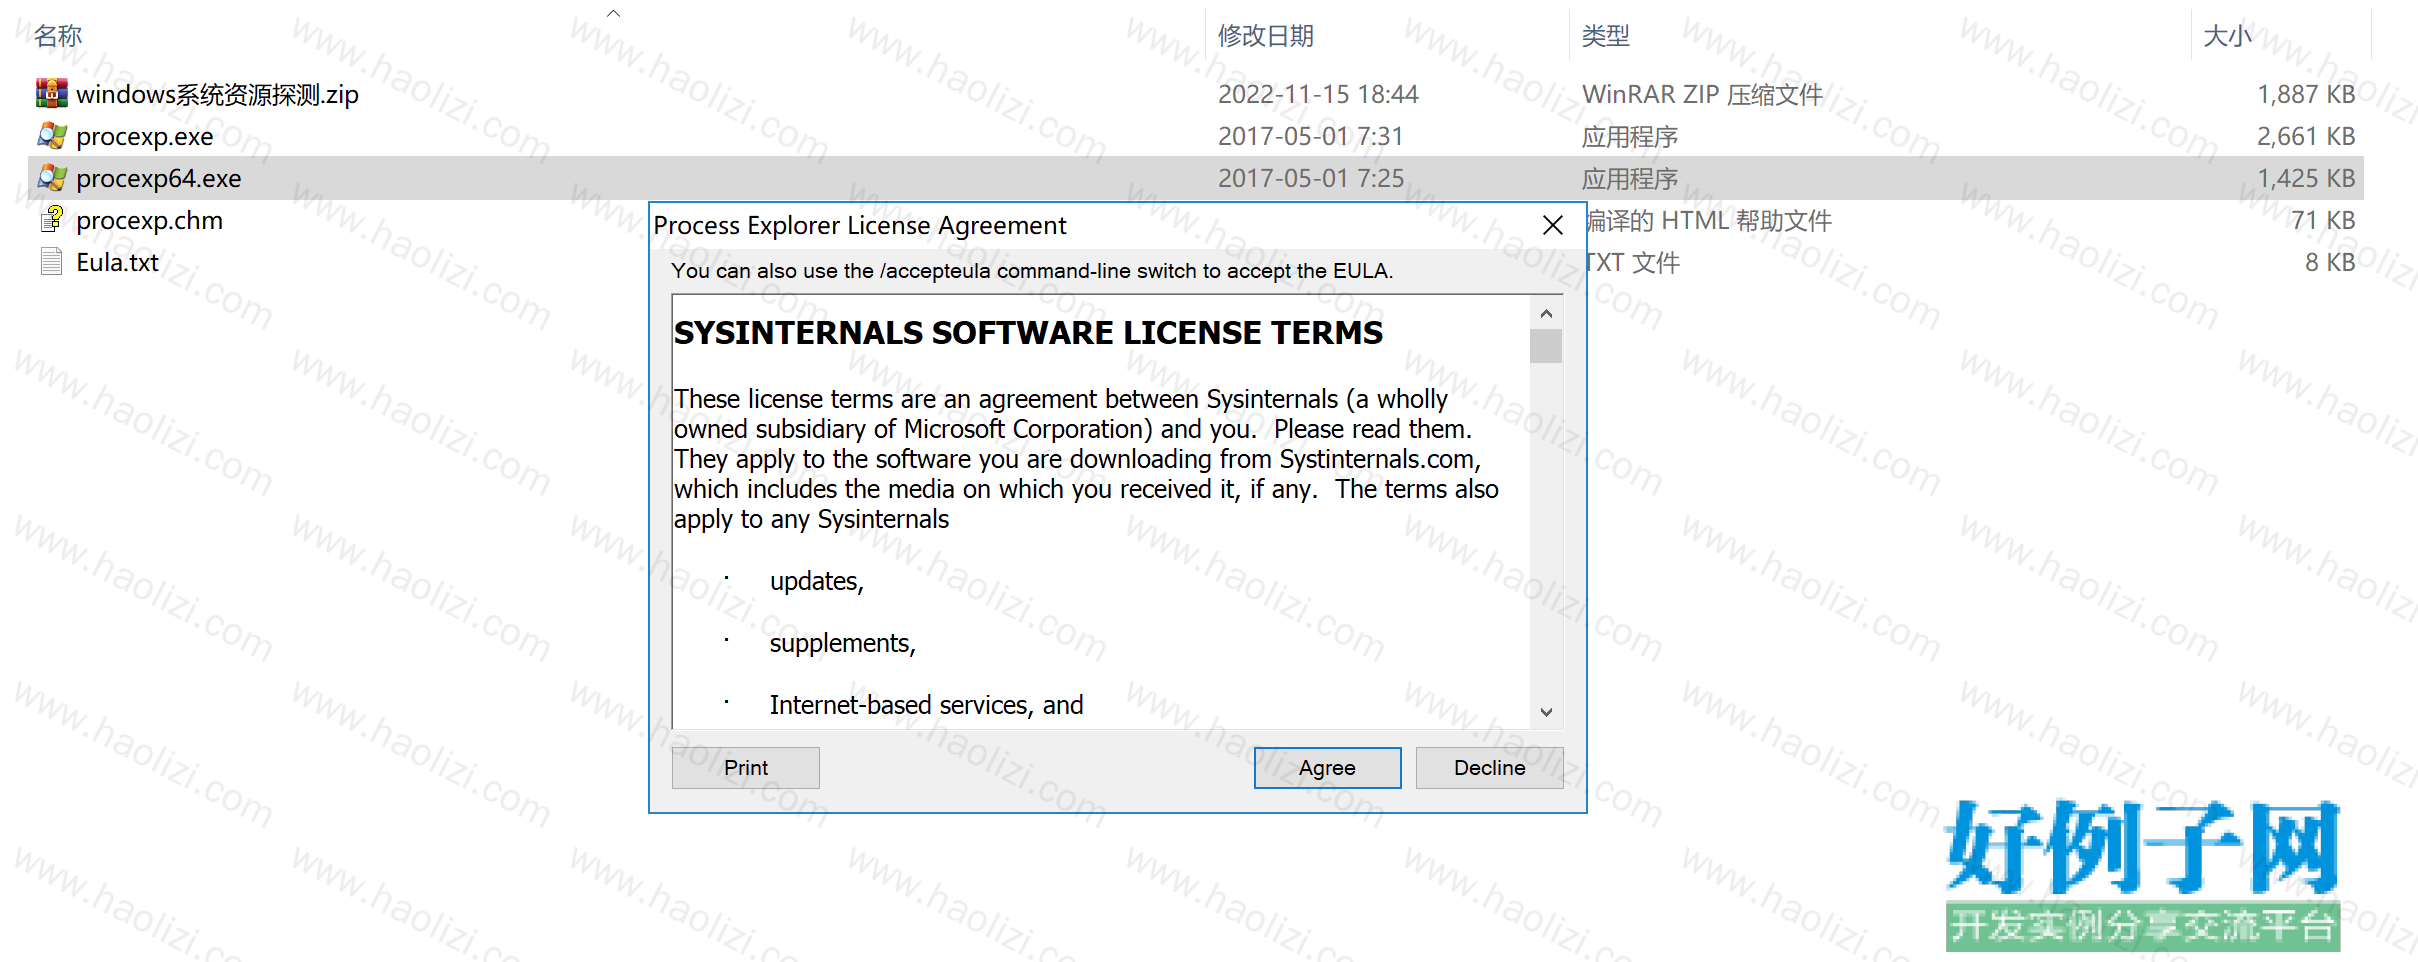This screenshot has width=2418, height=962.
Task: Select the file windows系统资源探测.zip
Action: point(217,94)
